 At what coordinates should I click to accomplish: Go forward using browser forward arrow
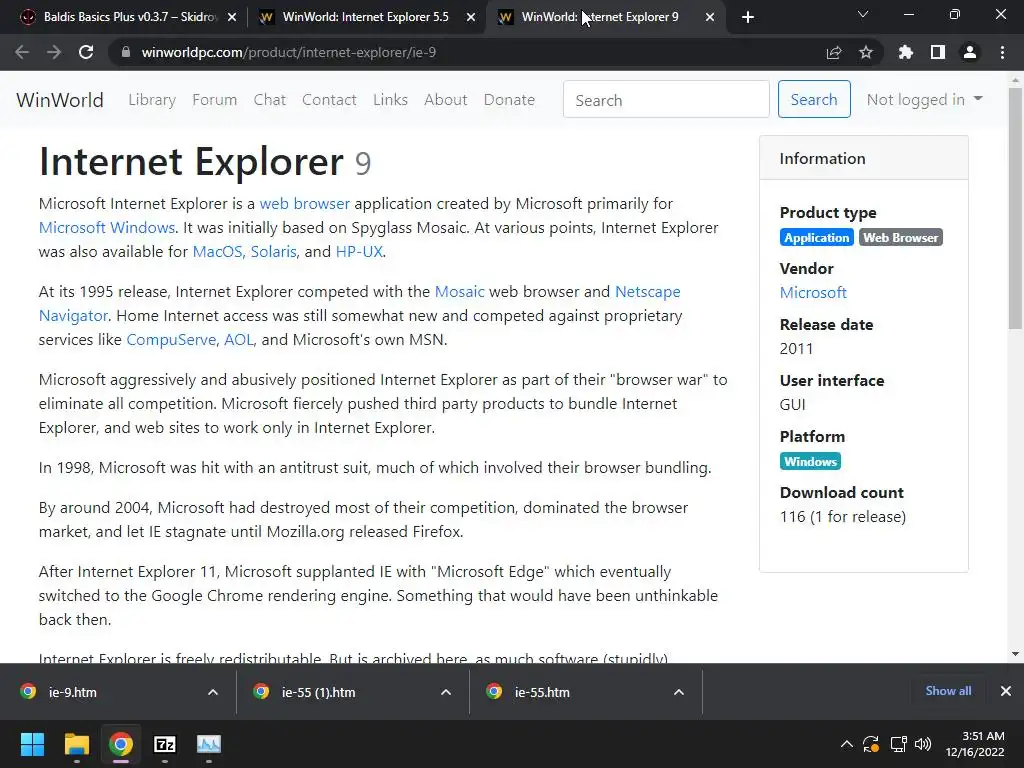tap(54, 52)
